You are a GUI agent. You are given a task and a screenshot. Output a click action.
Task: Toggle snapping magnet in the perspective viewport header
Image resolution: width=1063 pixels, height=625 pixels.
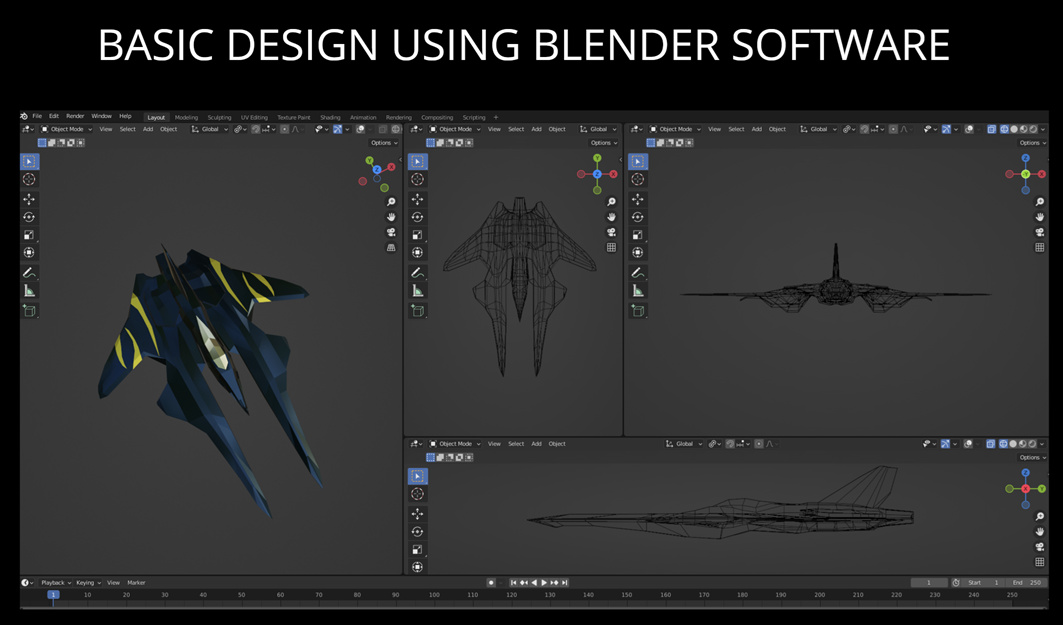[256, 129]
